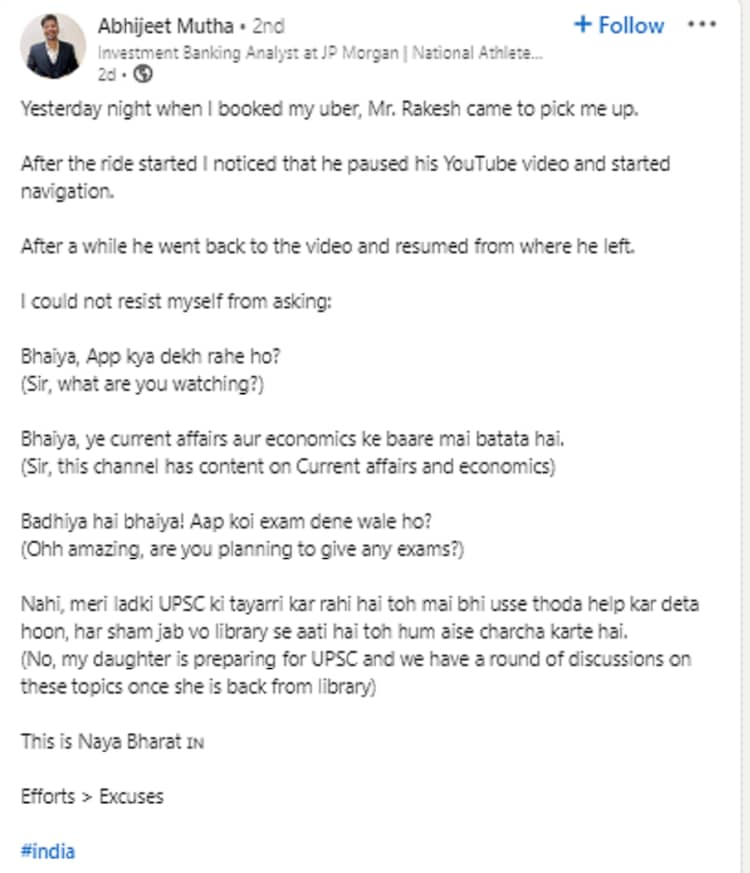The width and height of the screenshot is (750, 873).
Task: Click the #india hashtag
Action: pyautogui.click(x=47, y=851)
